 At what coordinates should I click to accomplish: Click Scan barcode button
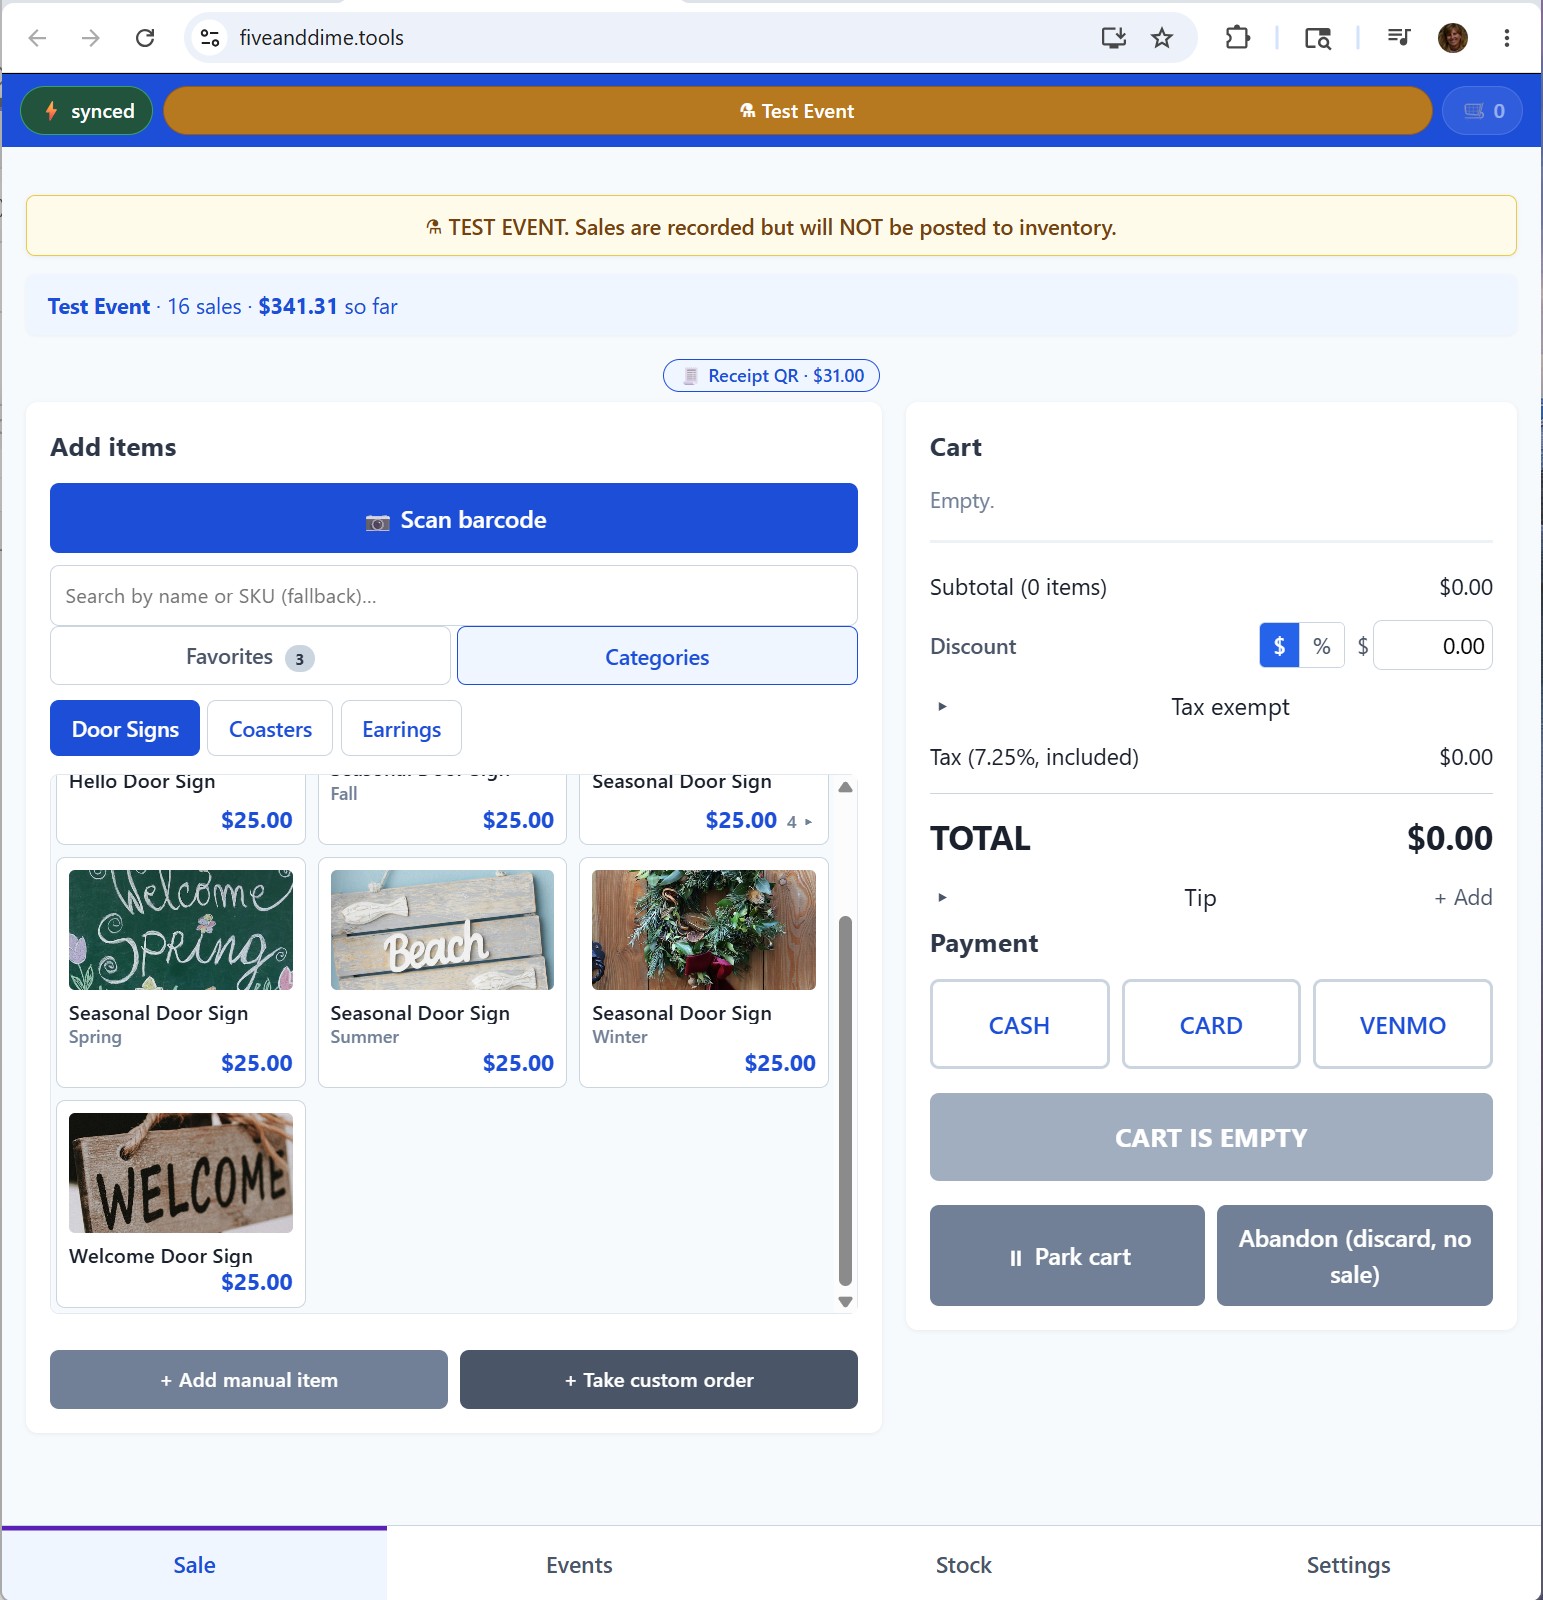coord(454,518)
